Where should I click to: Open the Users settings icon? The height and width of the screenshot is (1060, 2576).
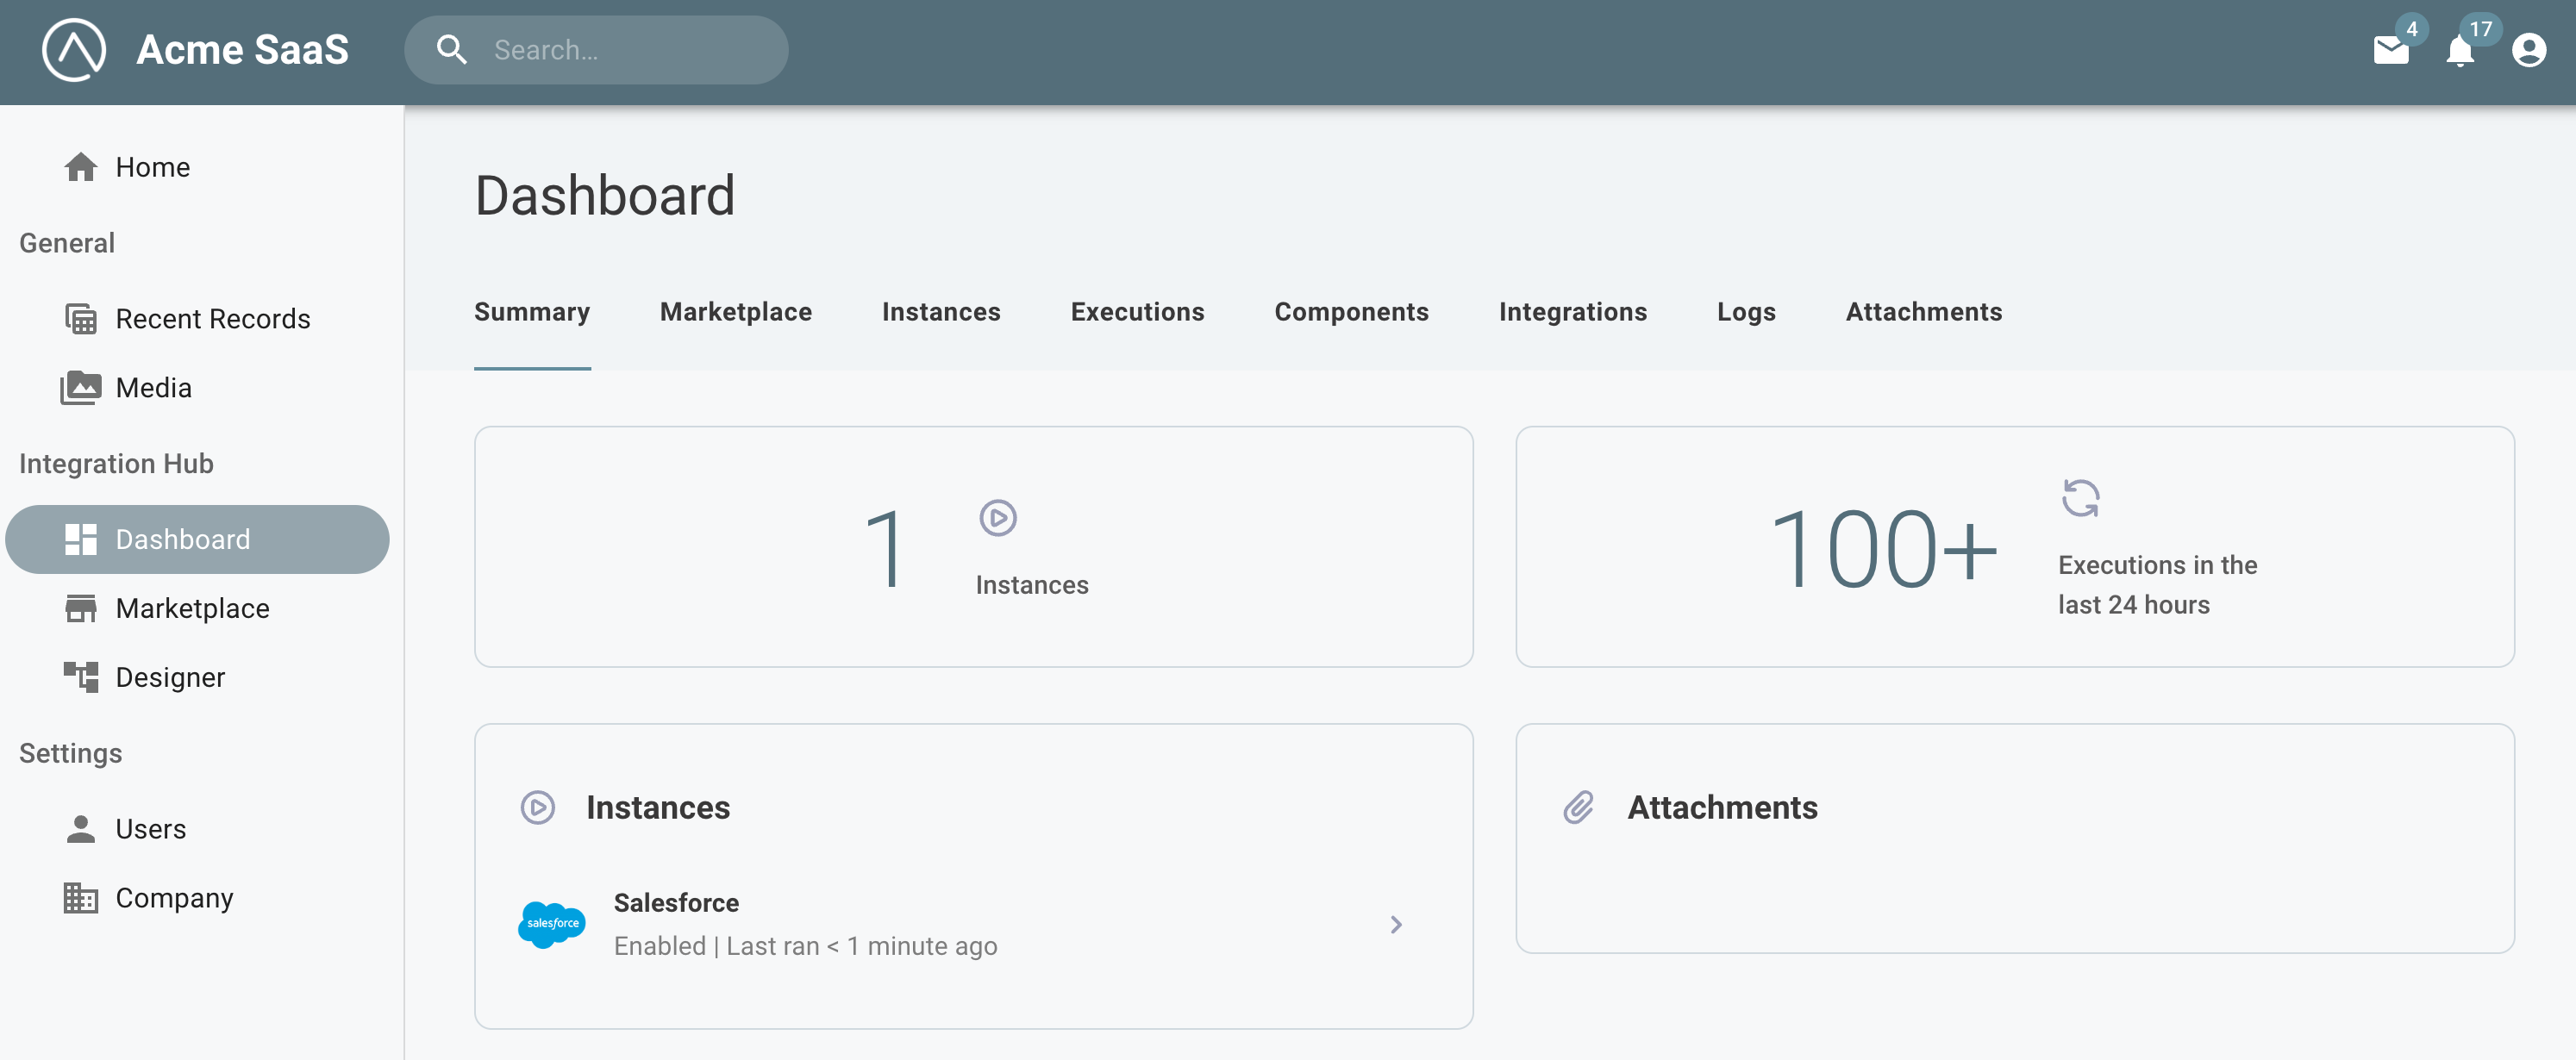coord(80,828)
